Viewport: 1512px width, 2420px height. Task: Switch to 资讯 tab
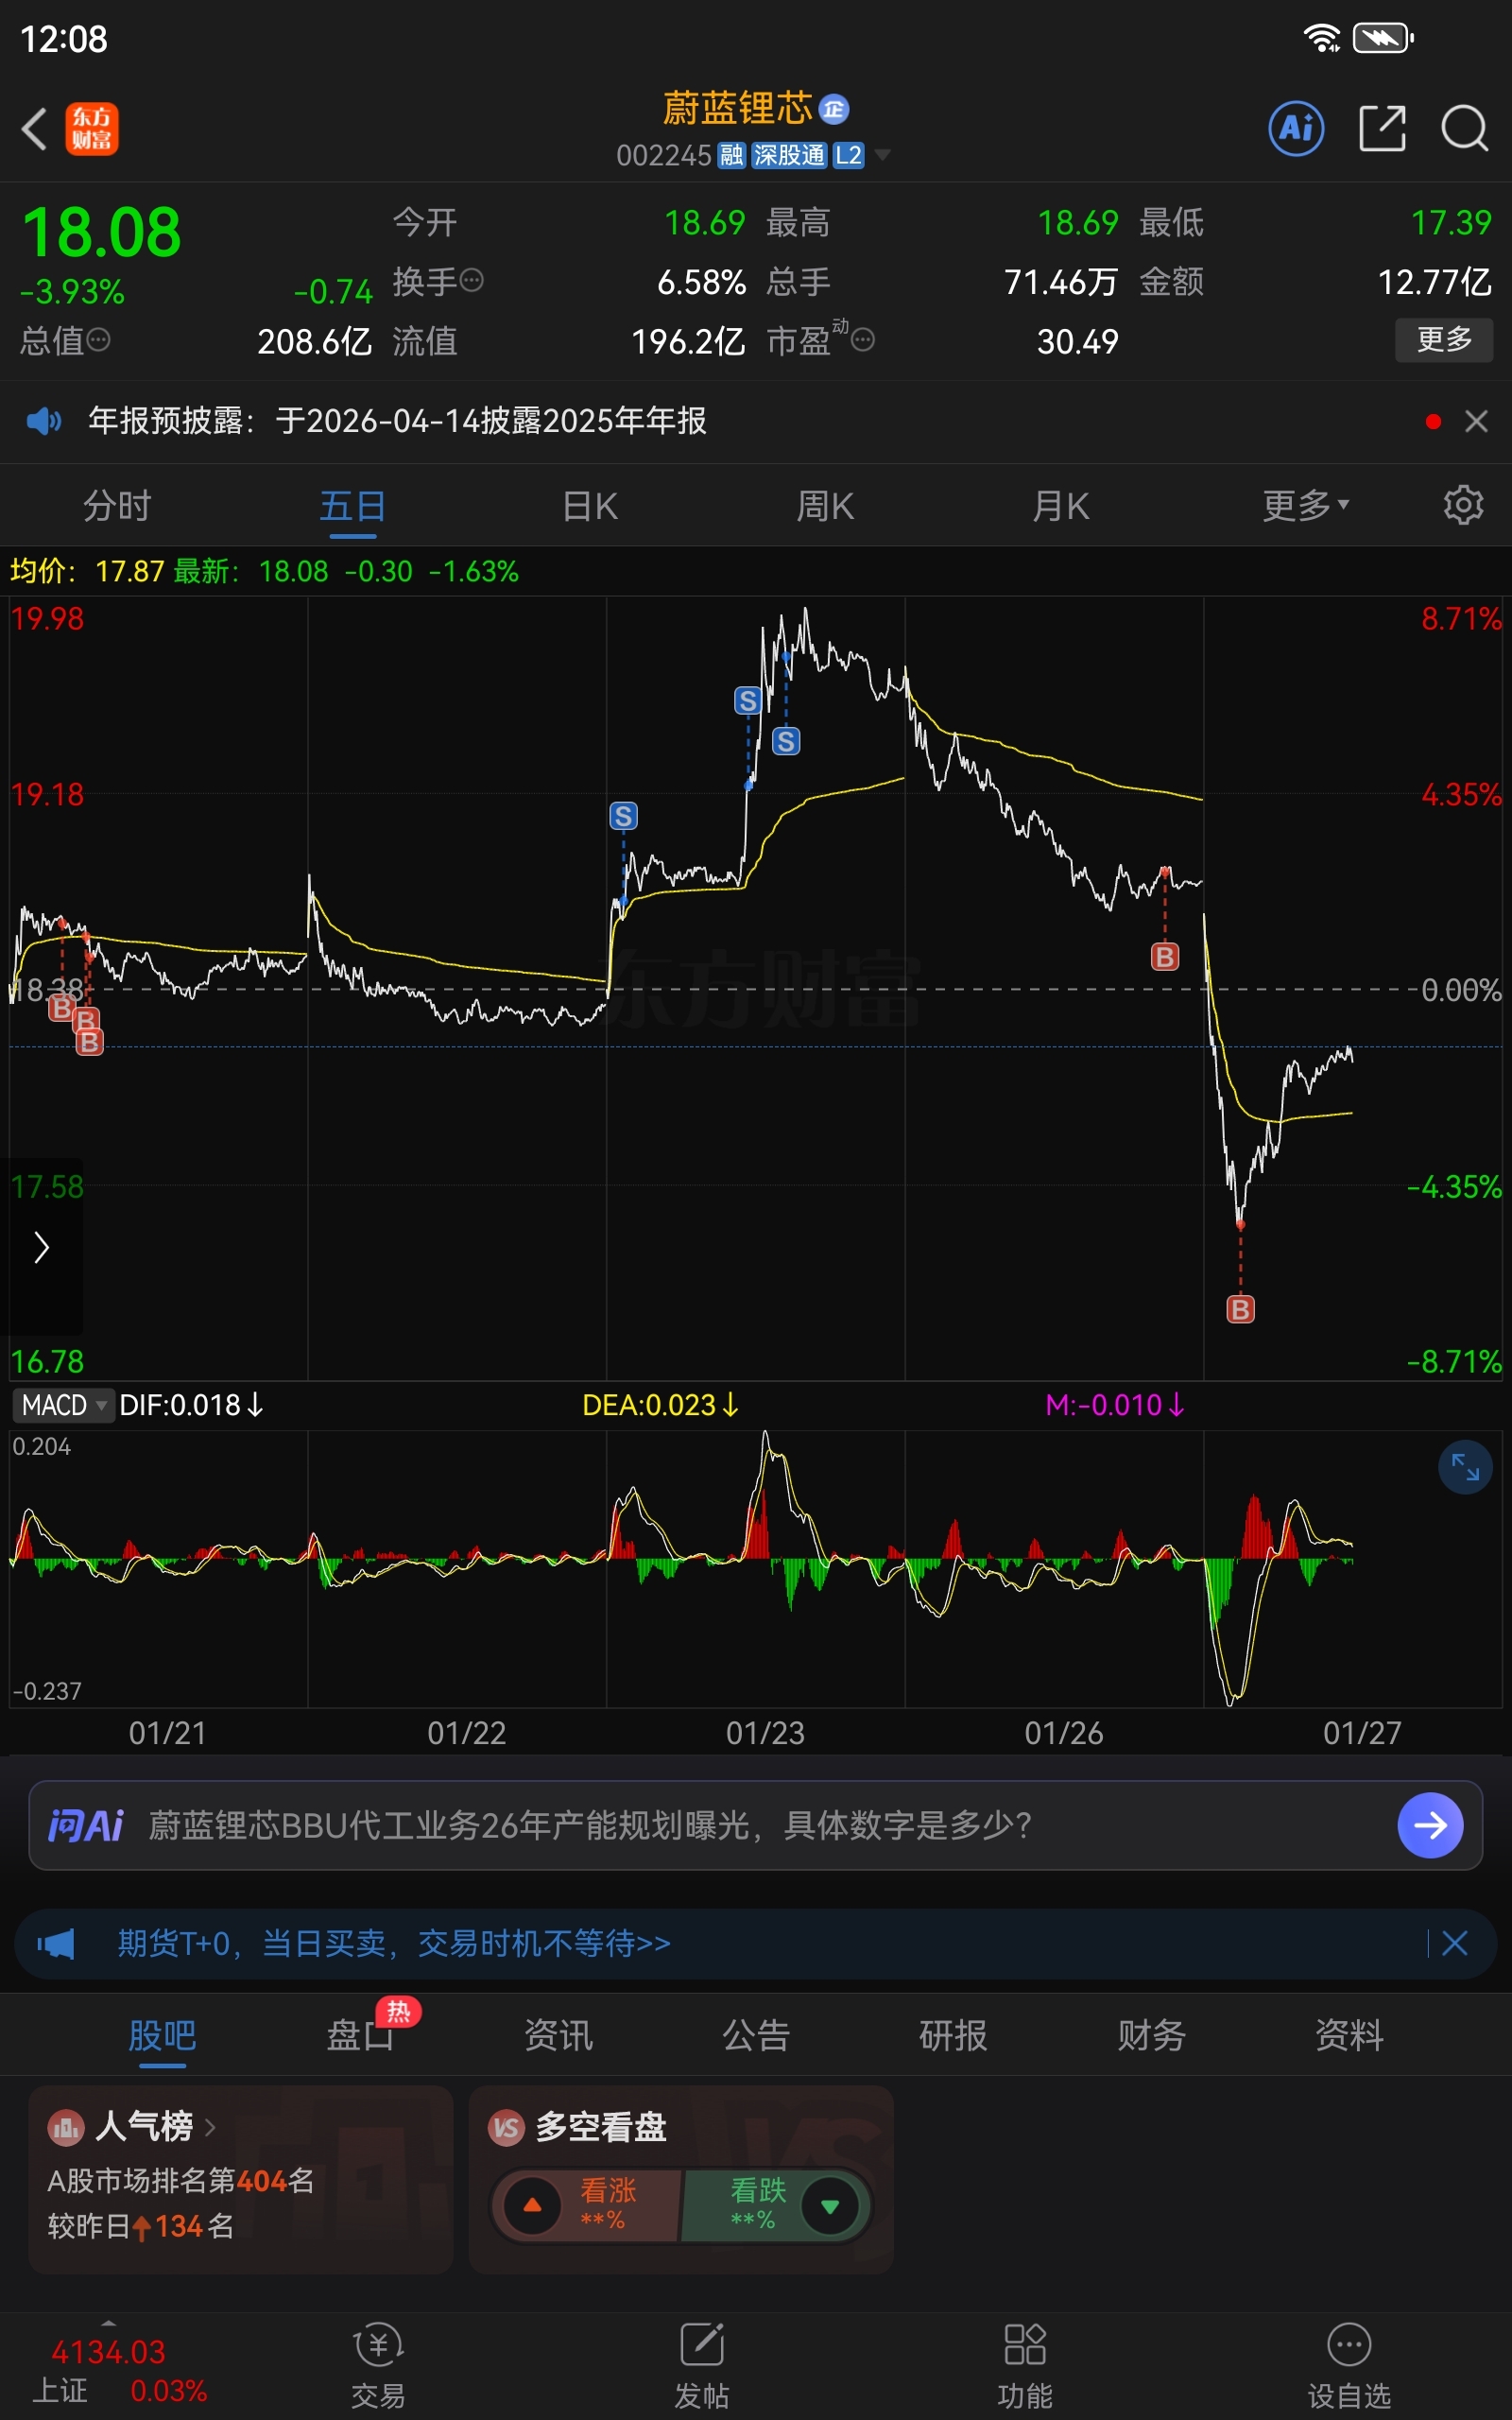tap(559, 2035)
